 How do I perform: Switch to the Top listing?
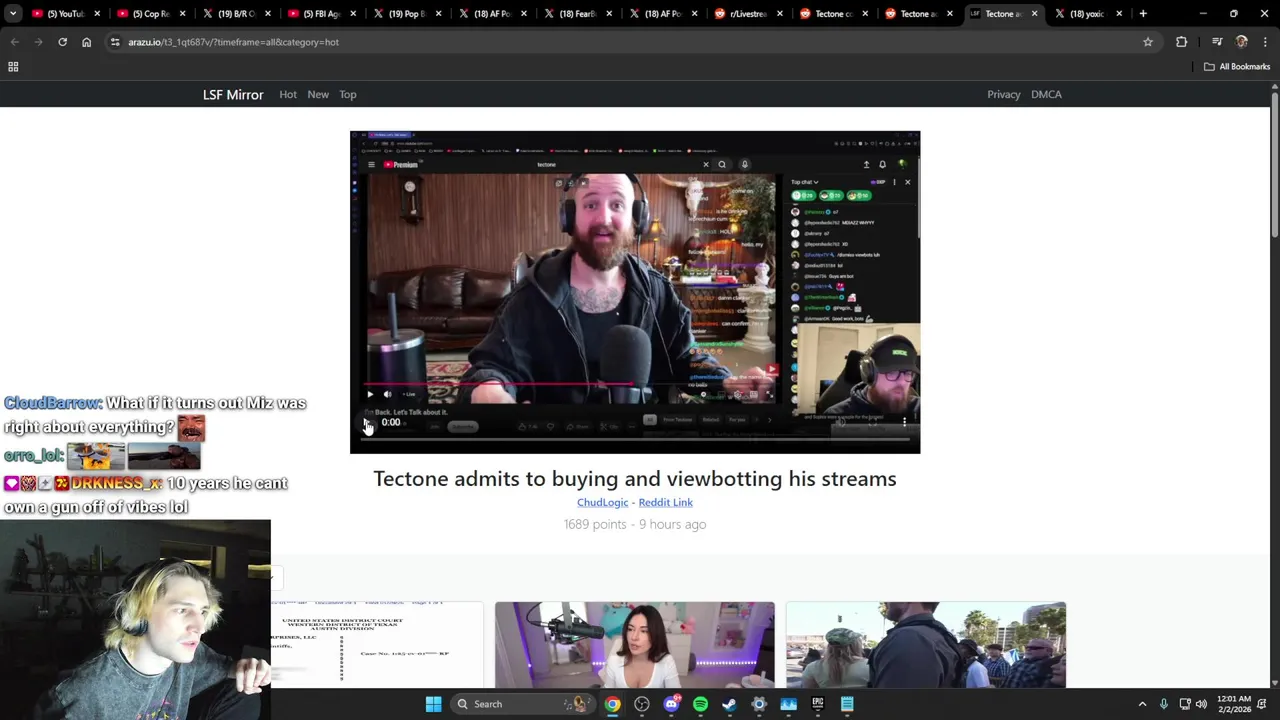[348, 94]
